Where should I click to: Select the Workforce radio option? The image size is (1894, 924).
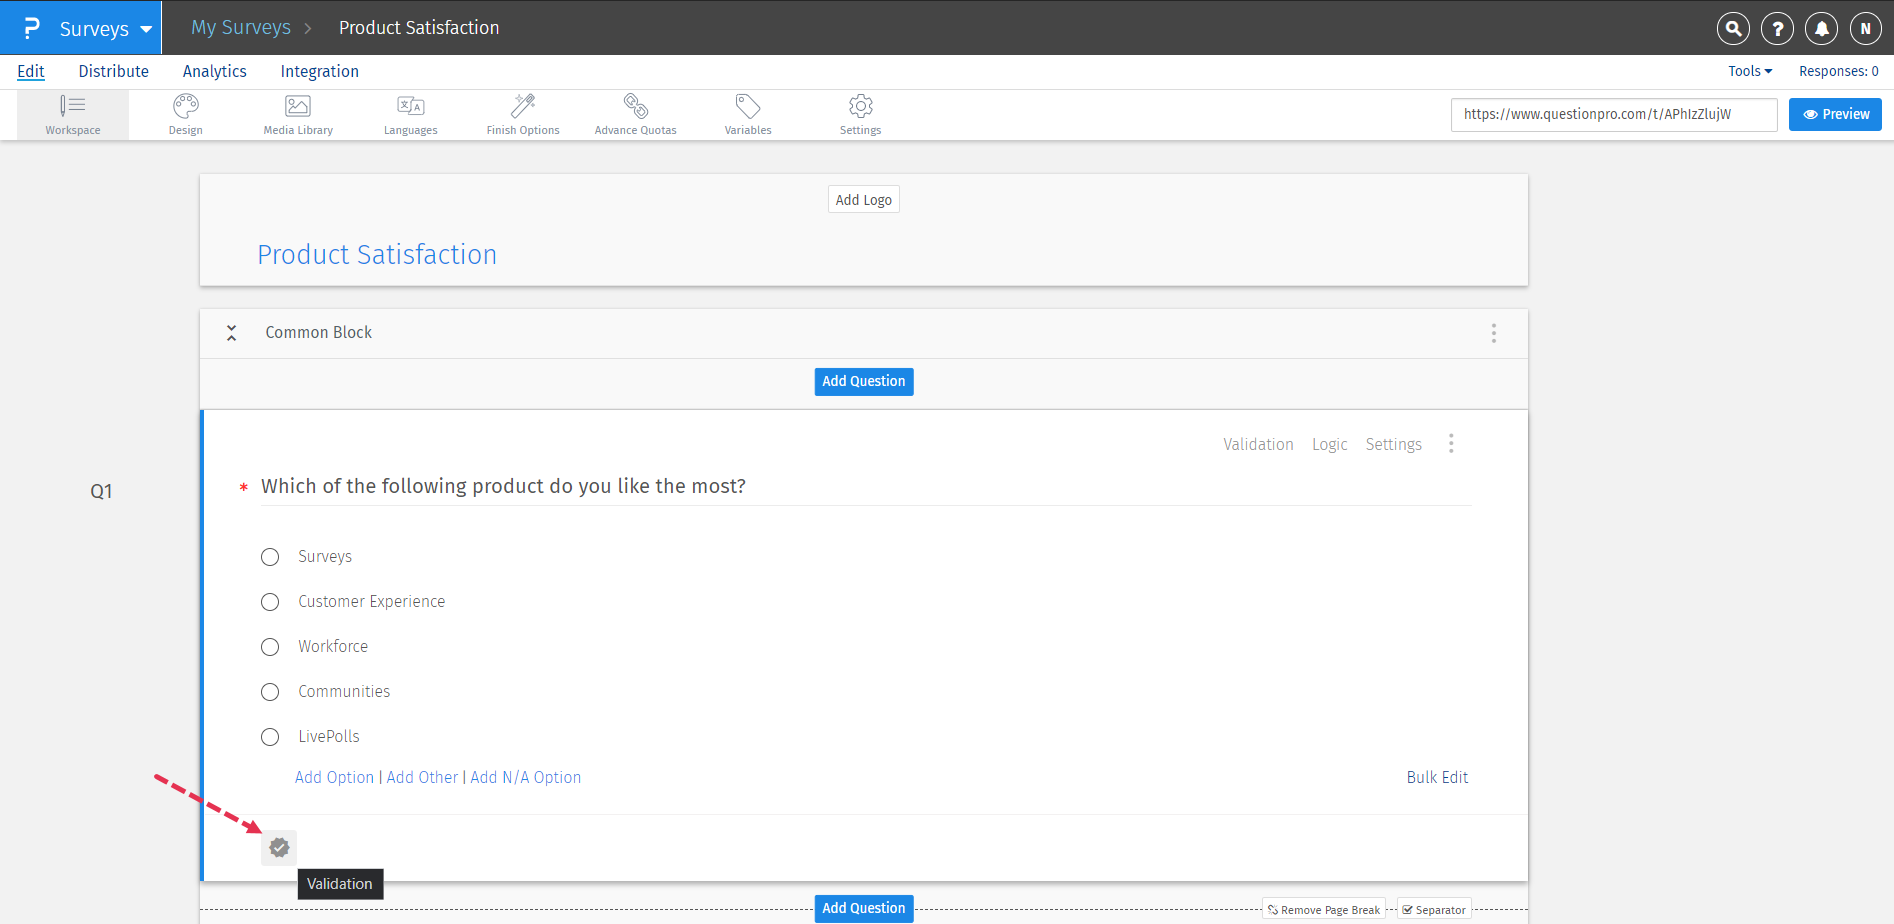(270, 647)
